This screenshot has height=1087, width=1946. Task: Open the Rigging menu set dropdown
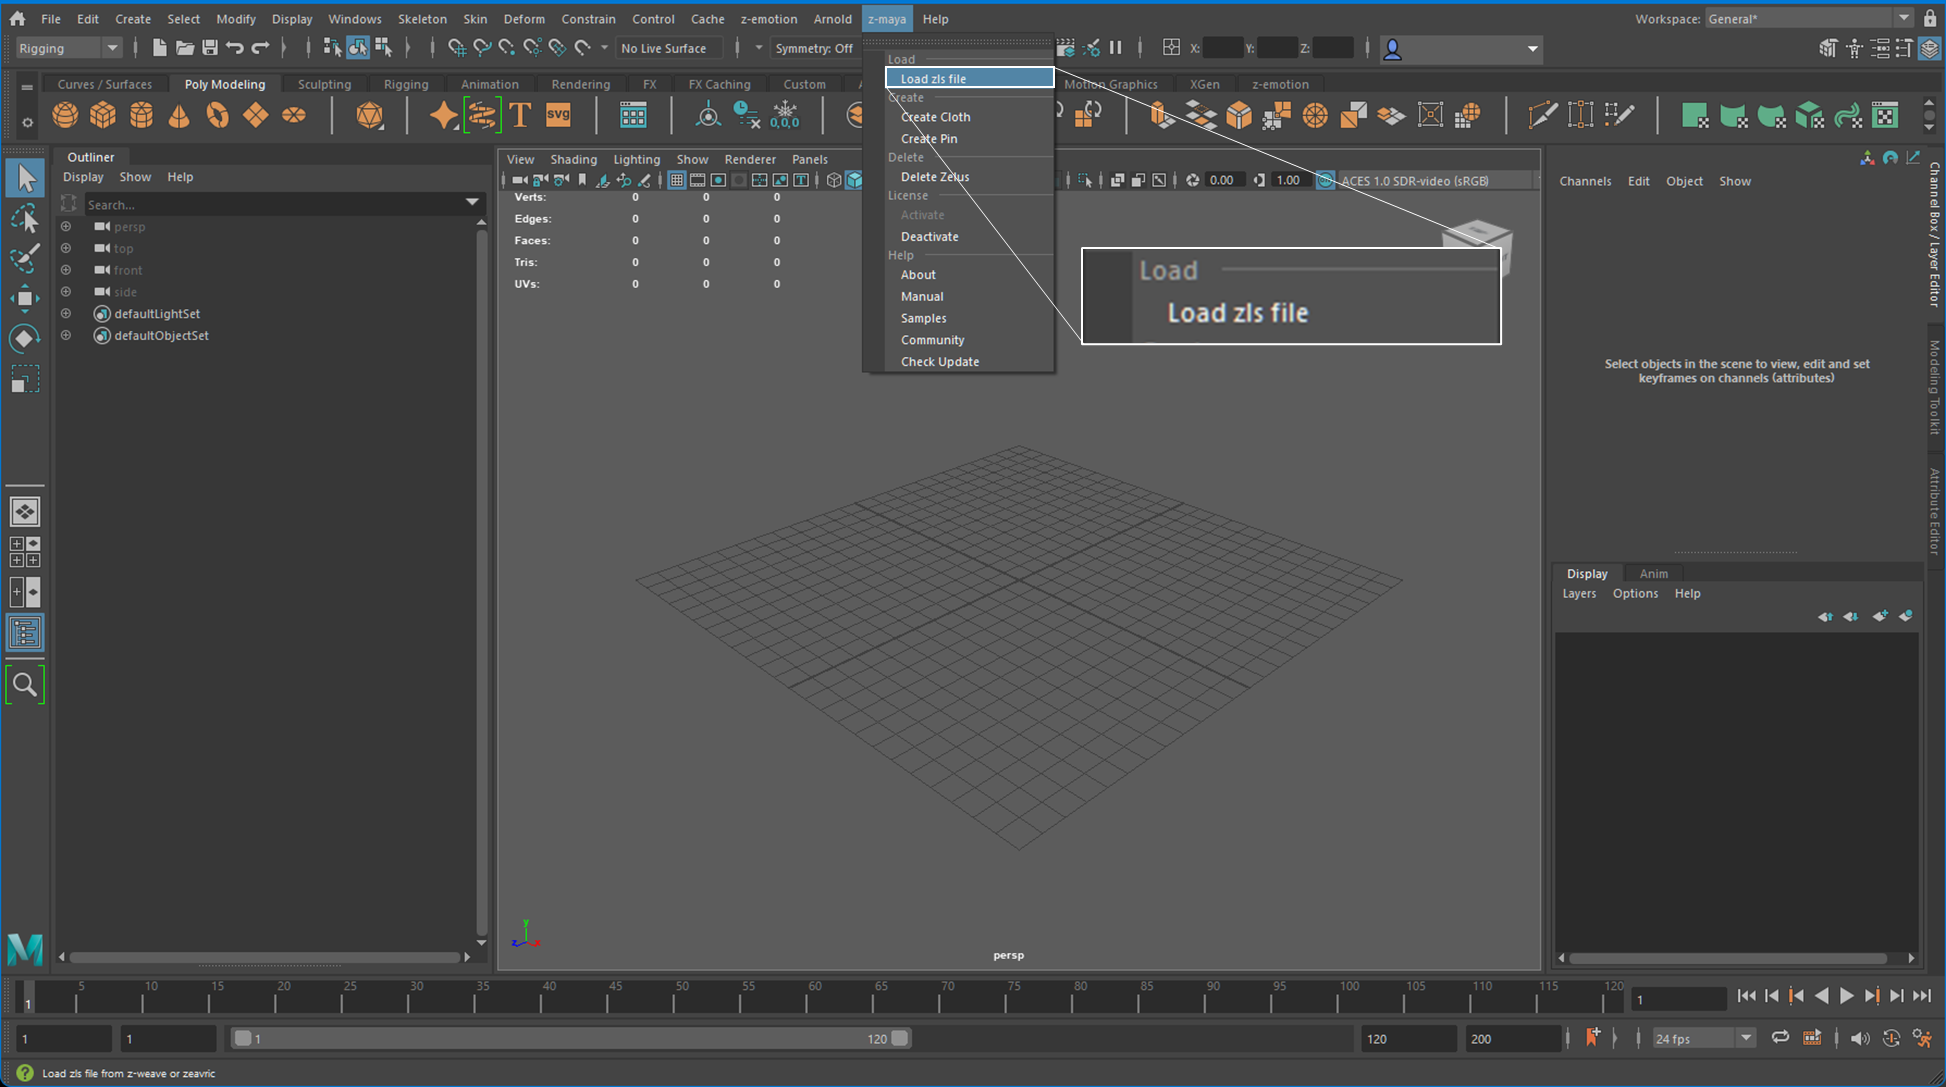point(68,48)
